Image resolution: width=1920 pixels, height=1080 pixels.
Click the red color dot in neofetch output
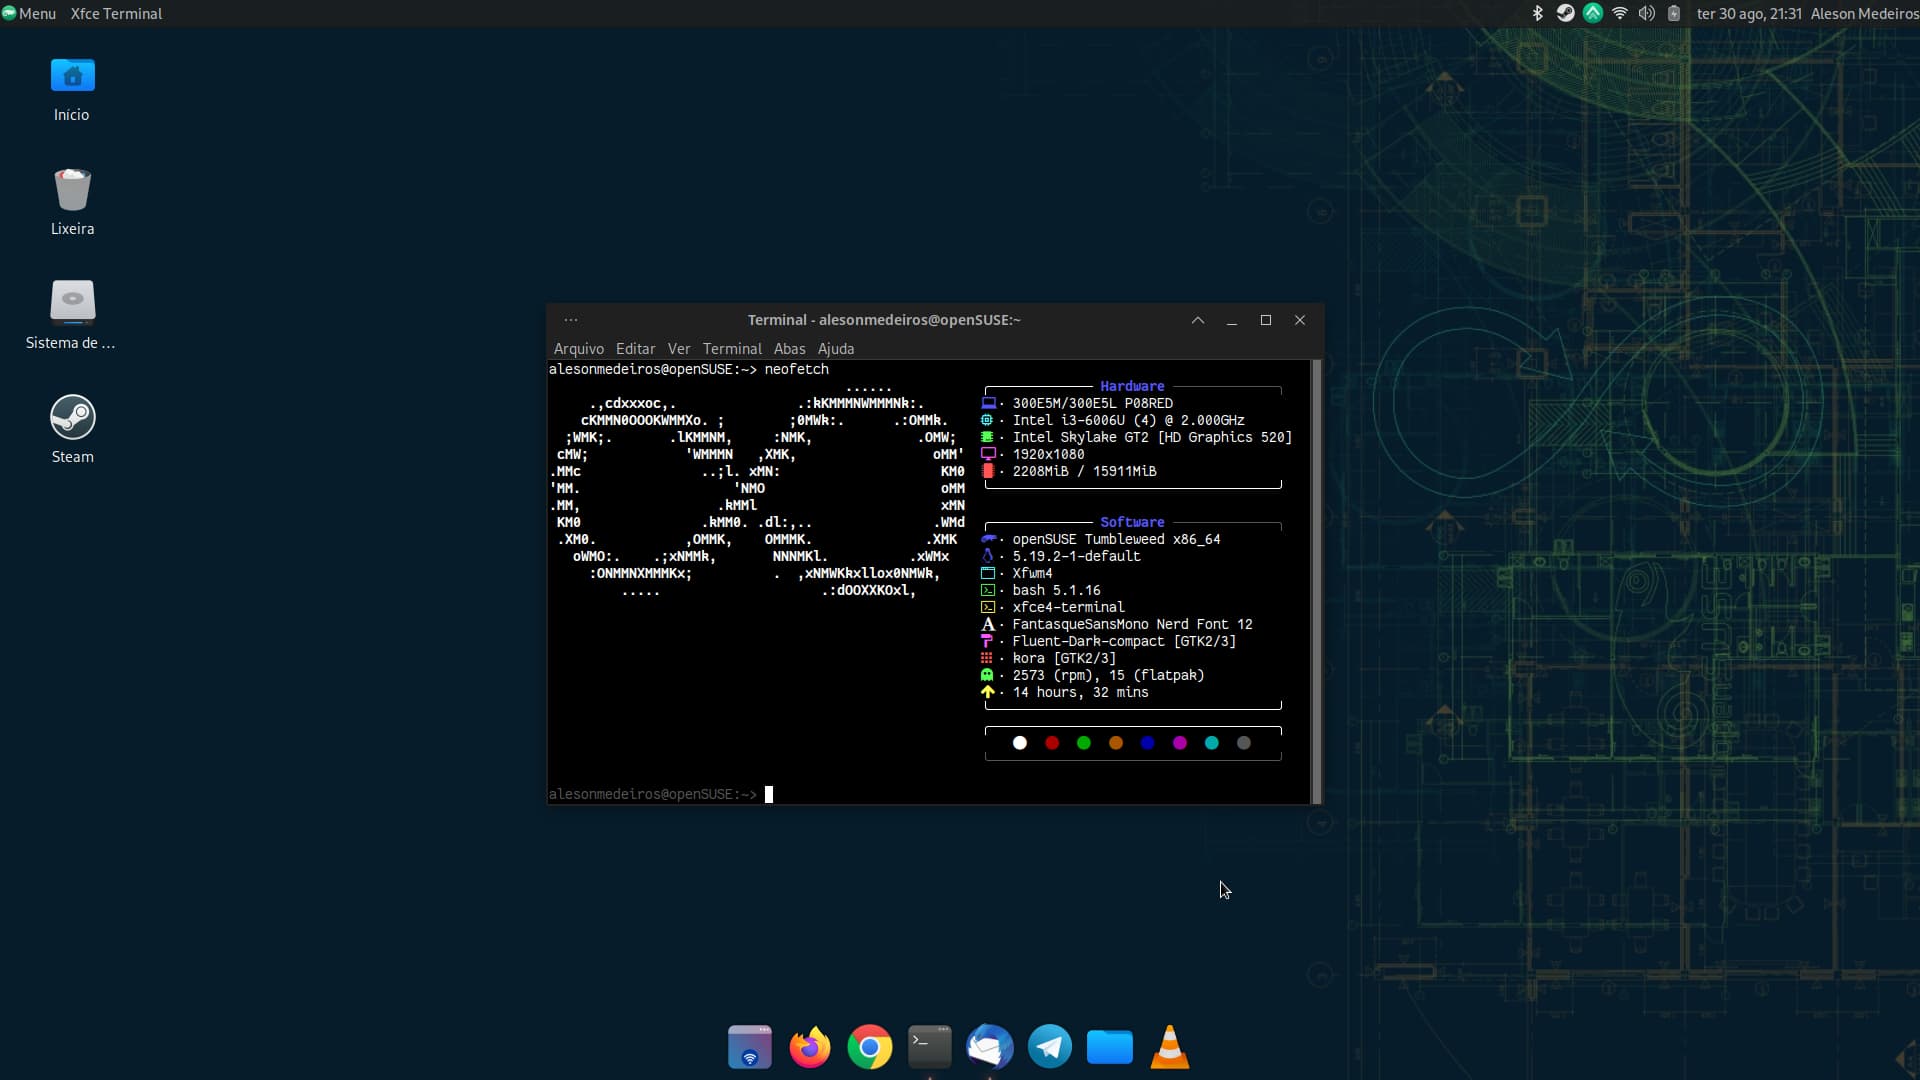tap(1052, 743)
